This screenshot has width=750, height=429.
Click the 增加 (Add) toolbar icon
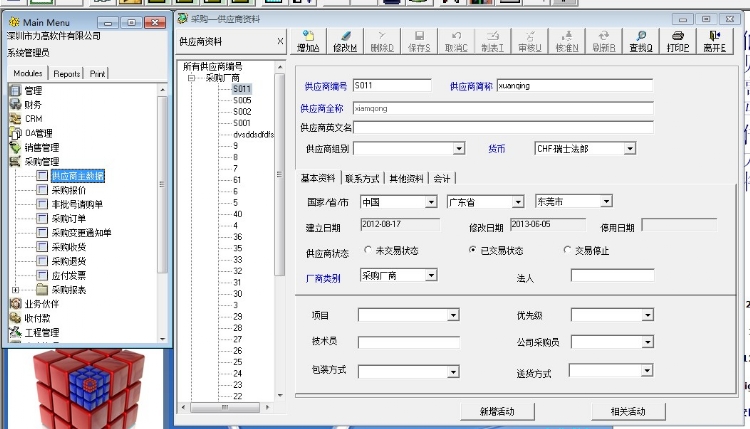pos(309,41)
